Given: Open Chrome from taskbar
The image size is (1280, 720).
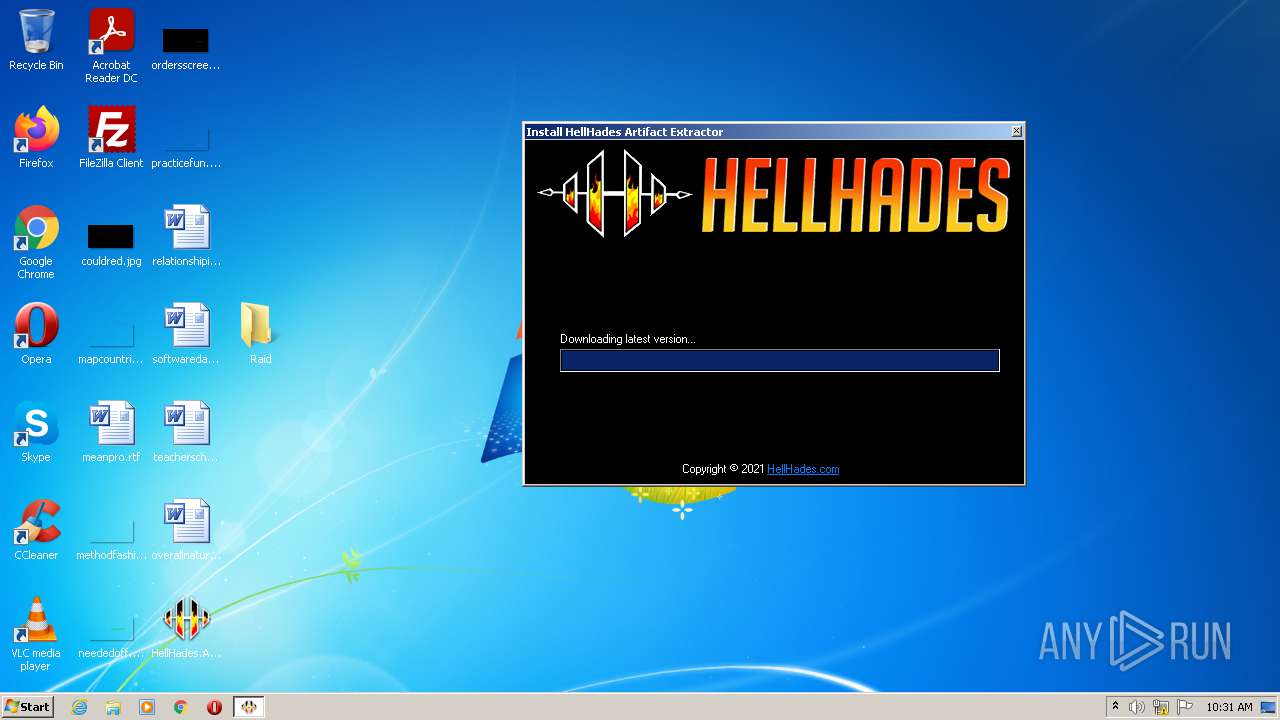Looking at the screenshot, I should 181,707.
